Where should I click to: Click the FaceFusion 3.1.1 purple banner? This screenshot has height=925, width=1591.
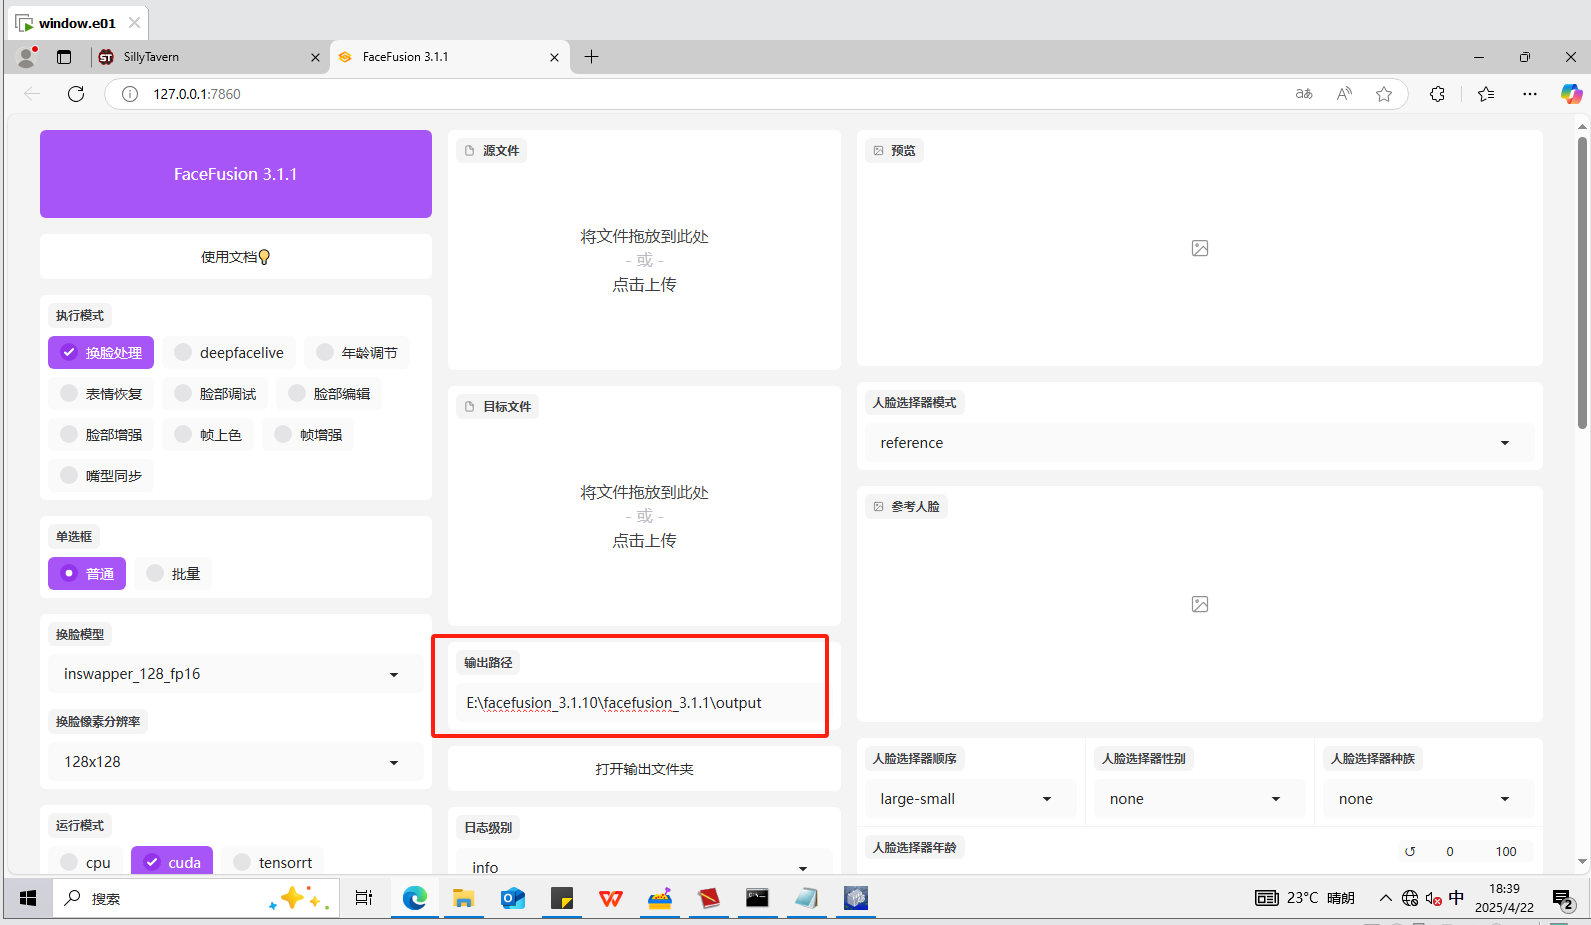(236, 174)
